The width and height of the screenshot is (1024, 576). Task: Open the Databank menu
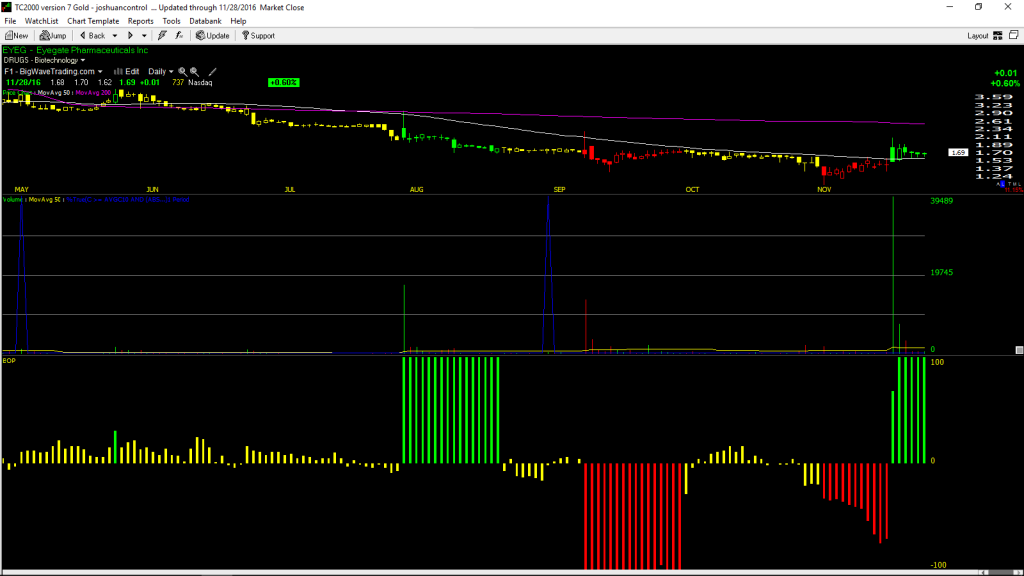[x=205, y=21]
